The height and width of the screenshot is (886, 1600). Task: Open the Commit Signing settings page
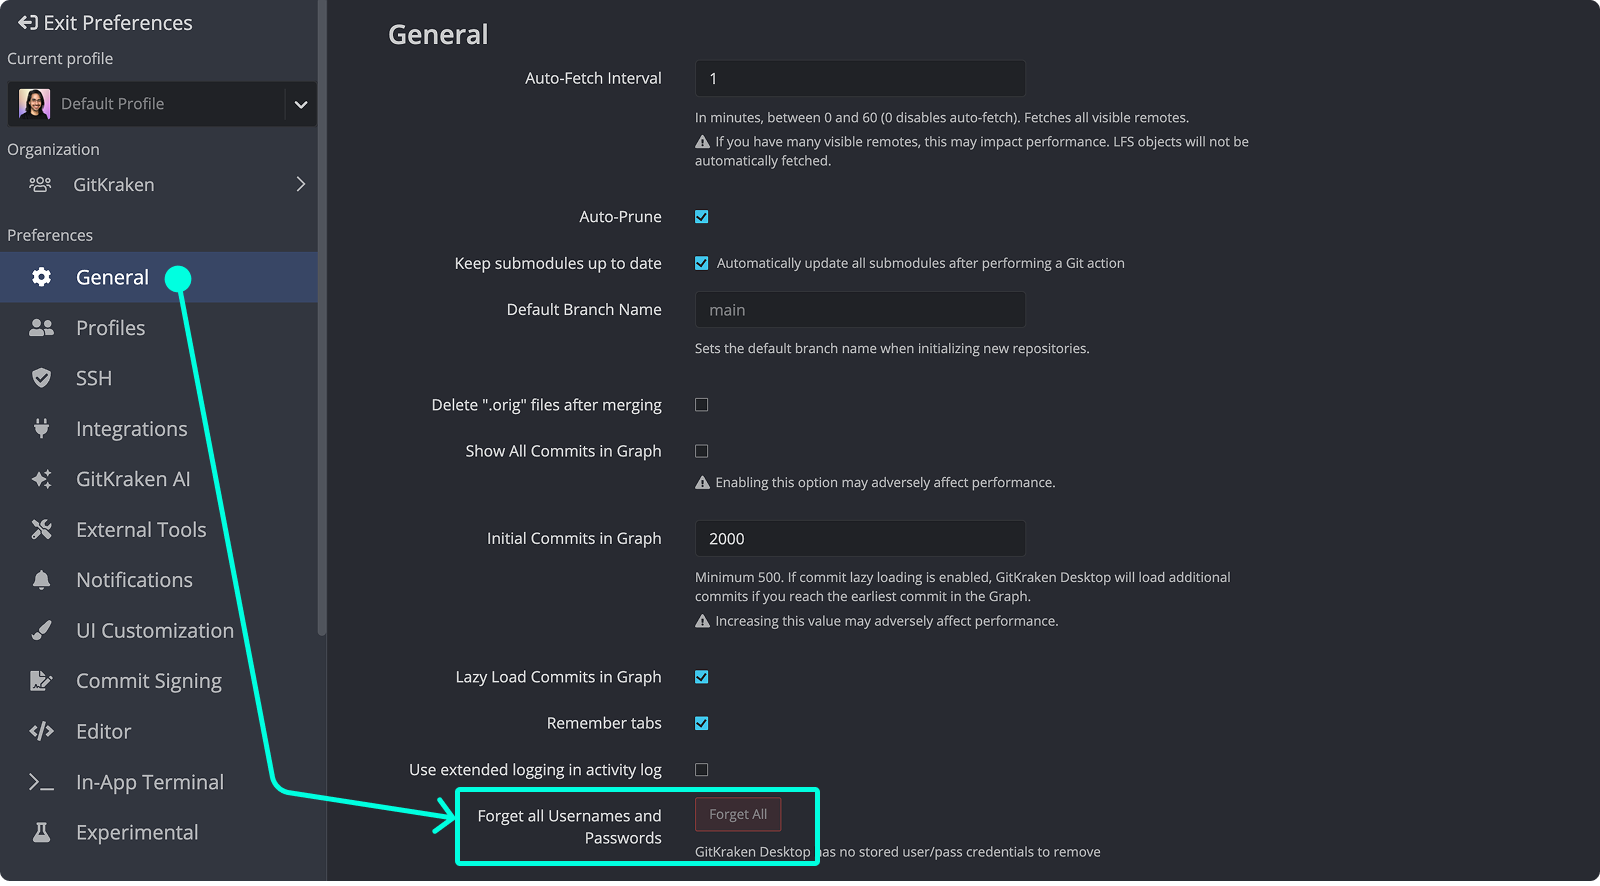click(148, 680)
